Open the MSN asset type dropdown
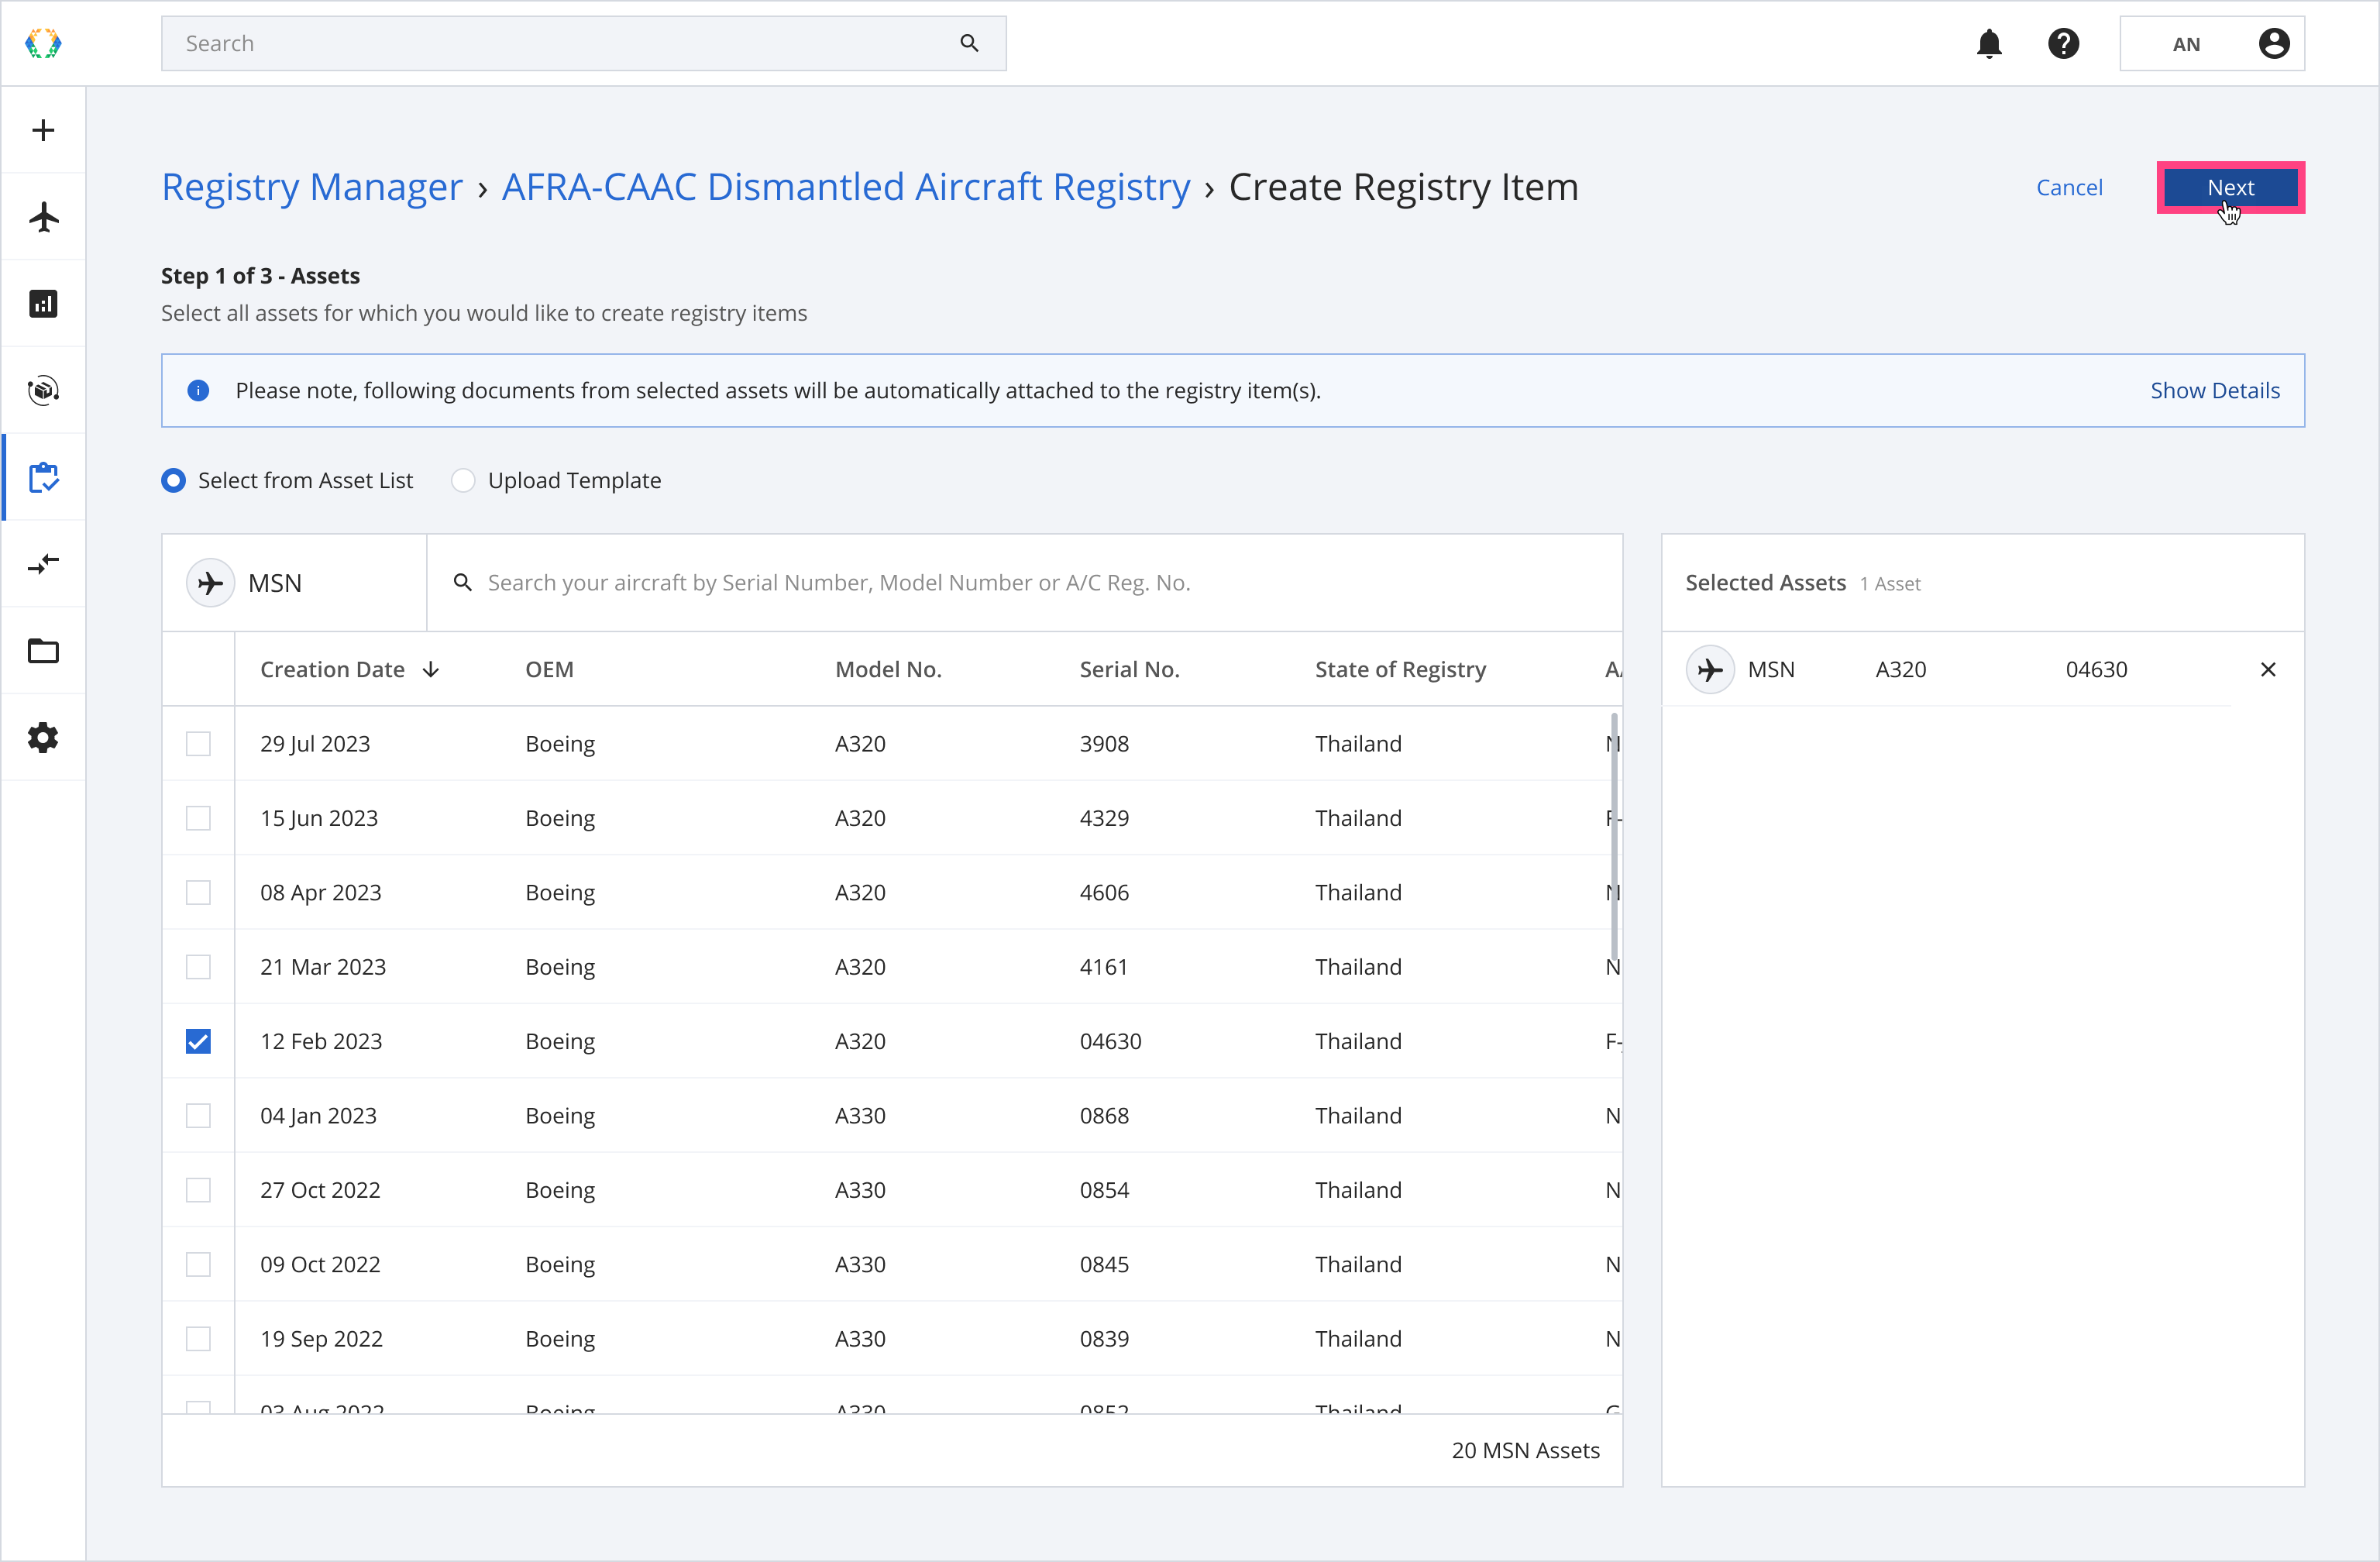 point(294,583)
